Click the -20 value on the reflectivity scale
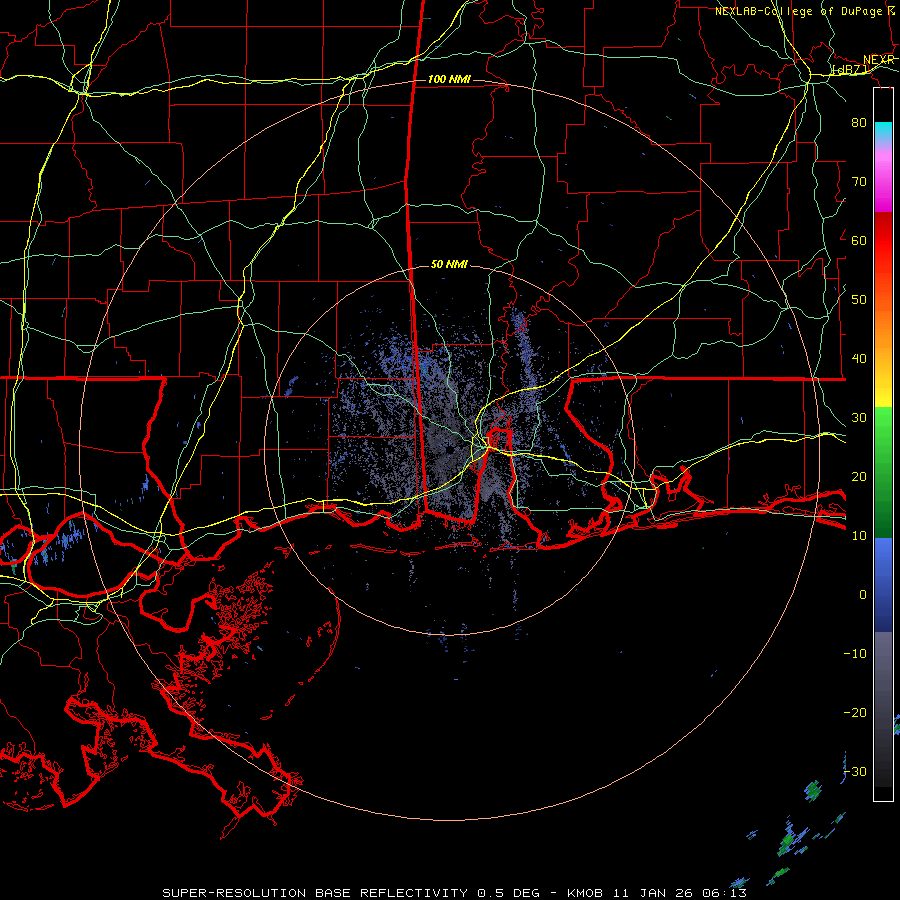The image size is (900, 900). click(x=855, y=712)
